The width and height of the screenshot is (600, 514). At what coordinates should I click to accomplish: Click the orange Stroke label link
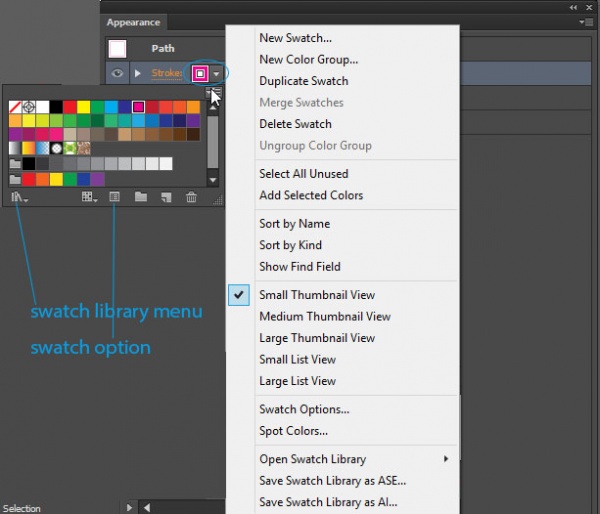pos(167,73)
